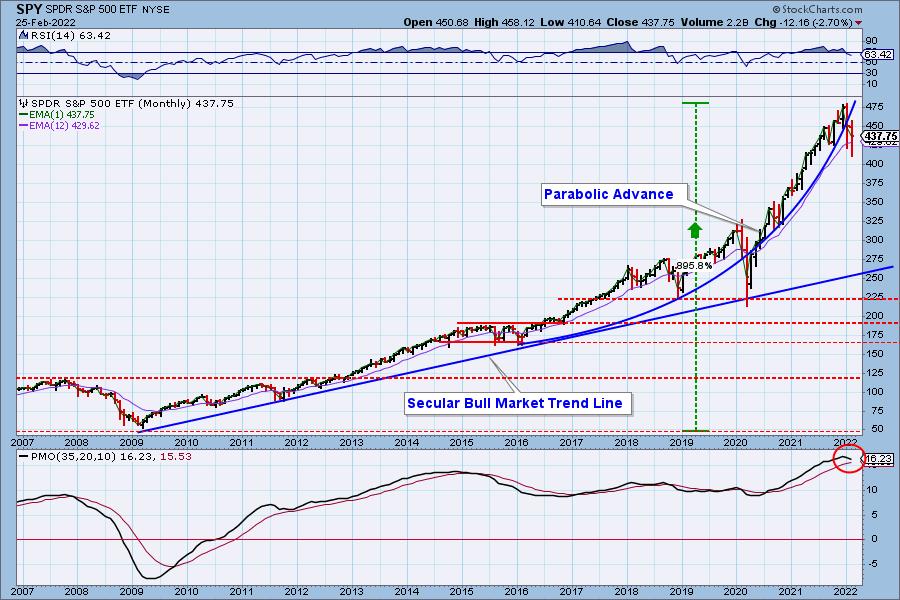Select the 'SPDR S&P 500 ETF' title beside SPY
Image resolution: width=900 pixels, height=600 pixels.
pos(91,10)
